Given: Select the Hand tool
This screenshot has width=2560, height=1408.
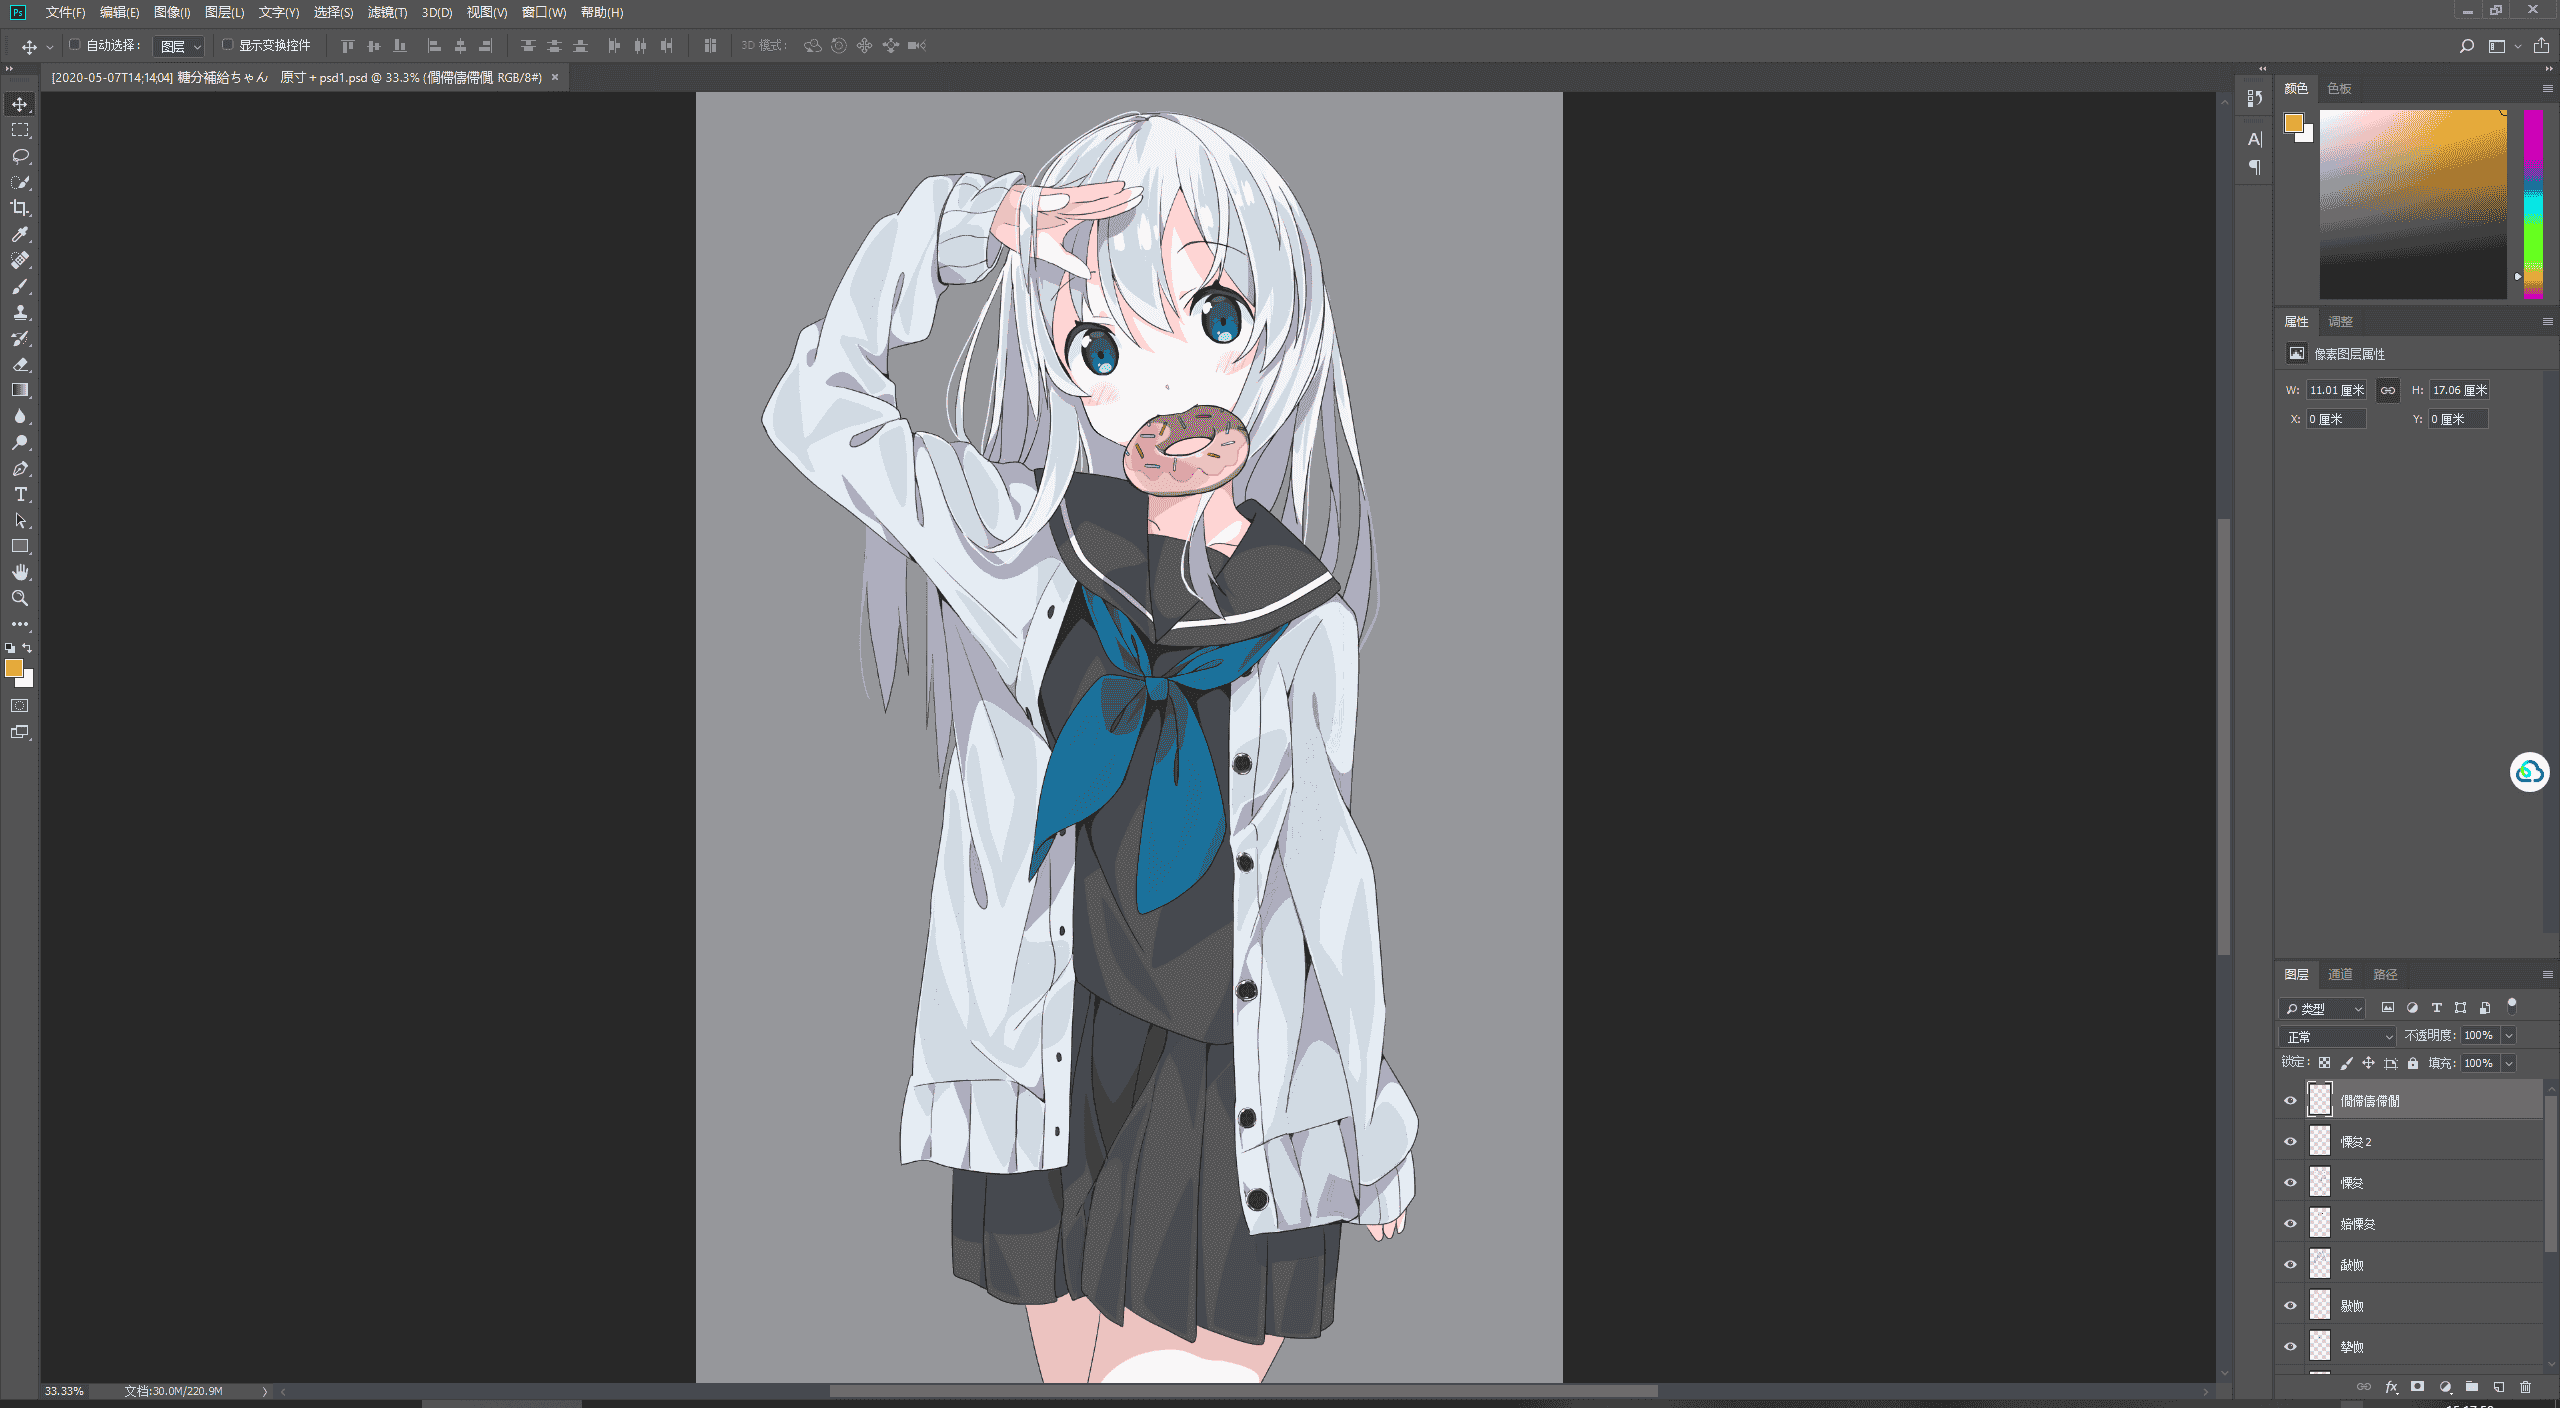Looking at the screenshot, I should pos(20,572).
